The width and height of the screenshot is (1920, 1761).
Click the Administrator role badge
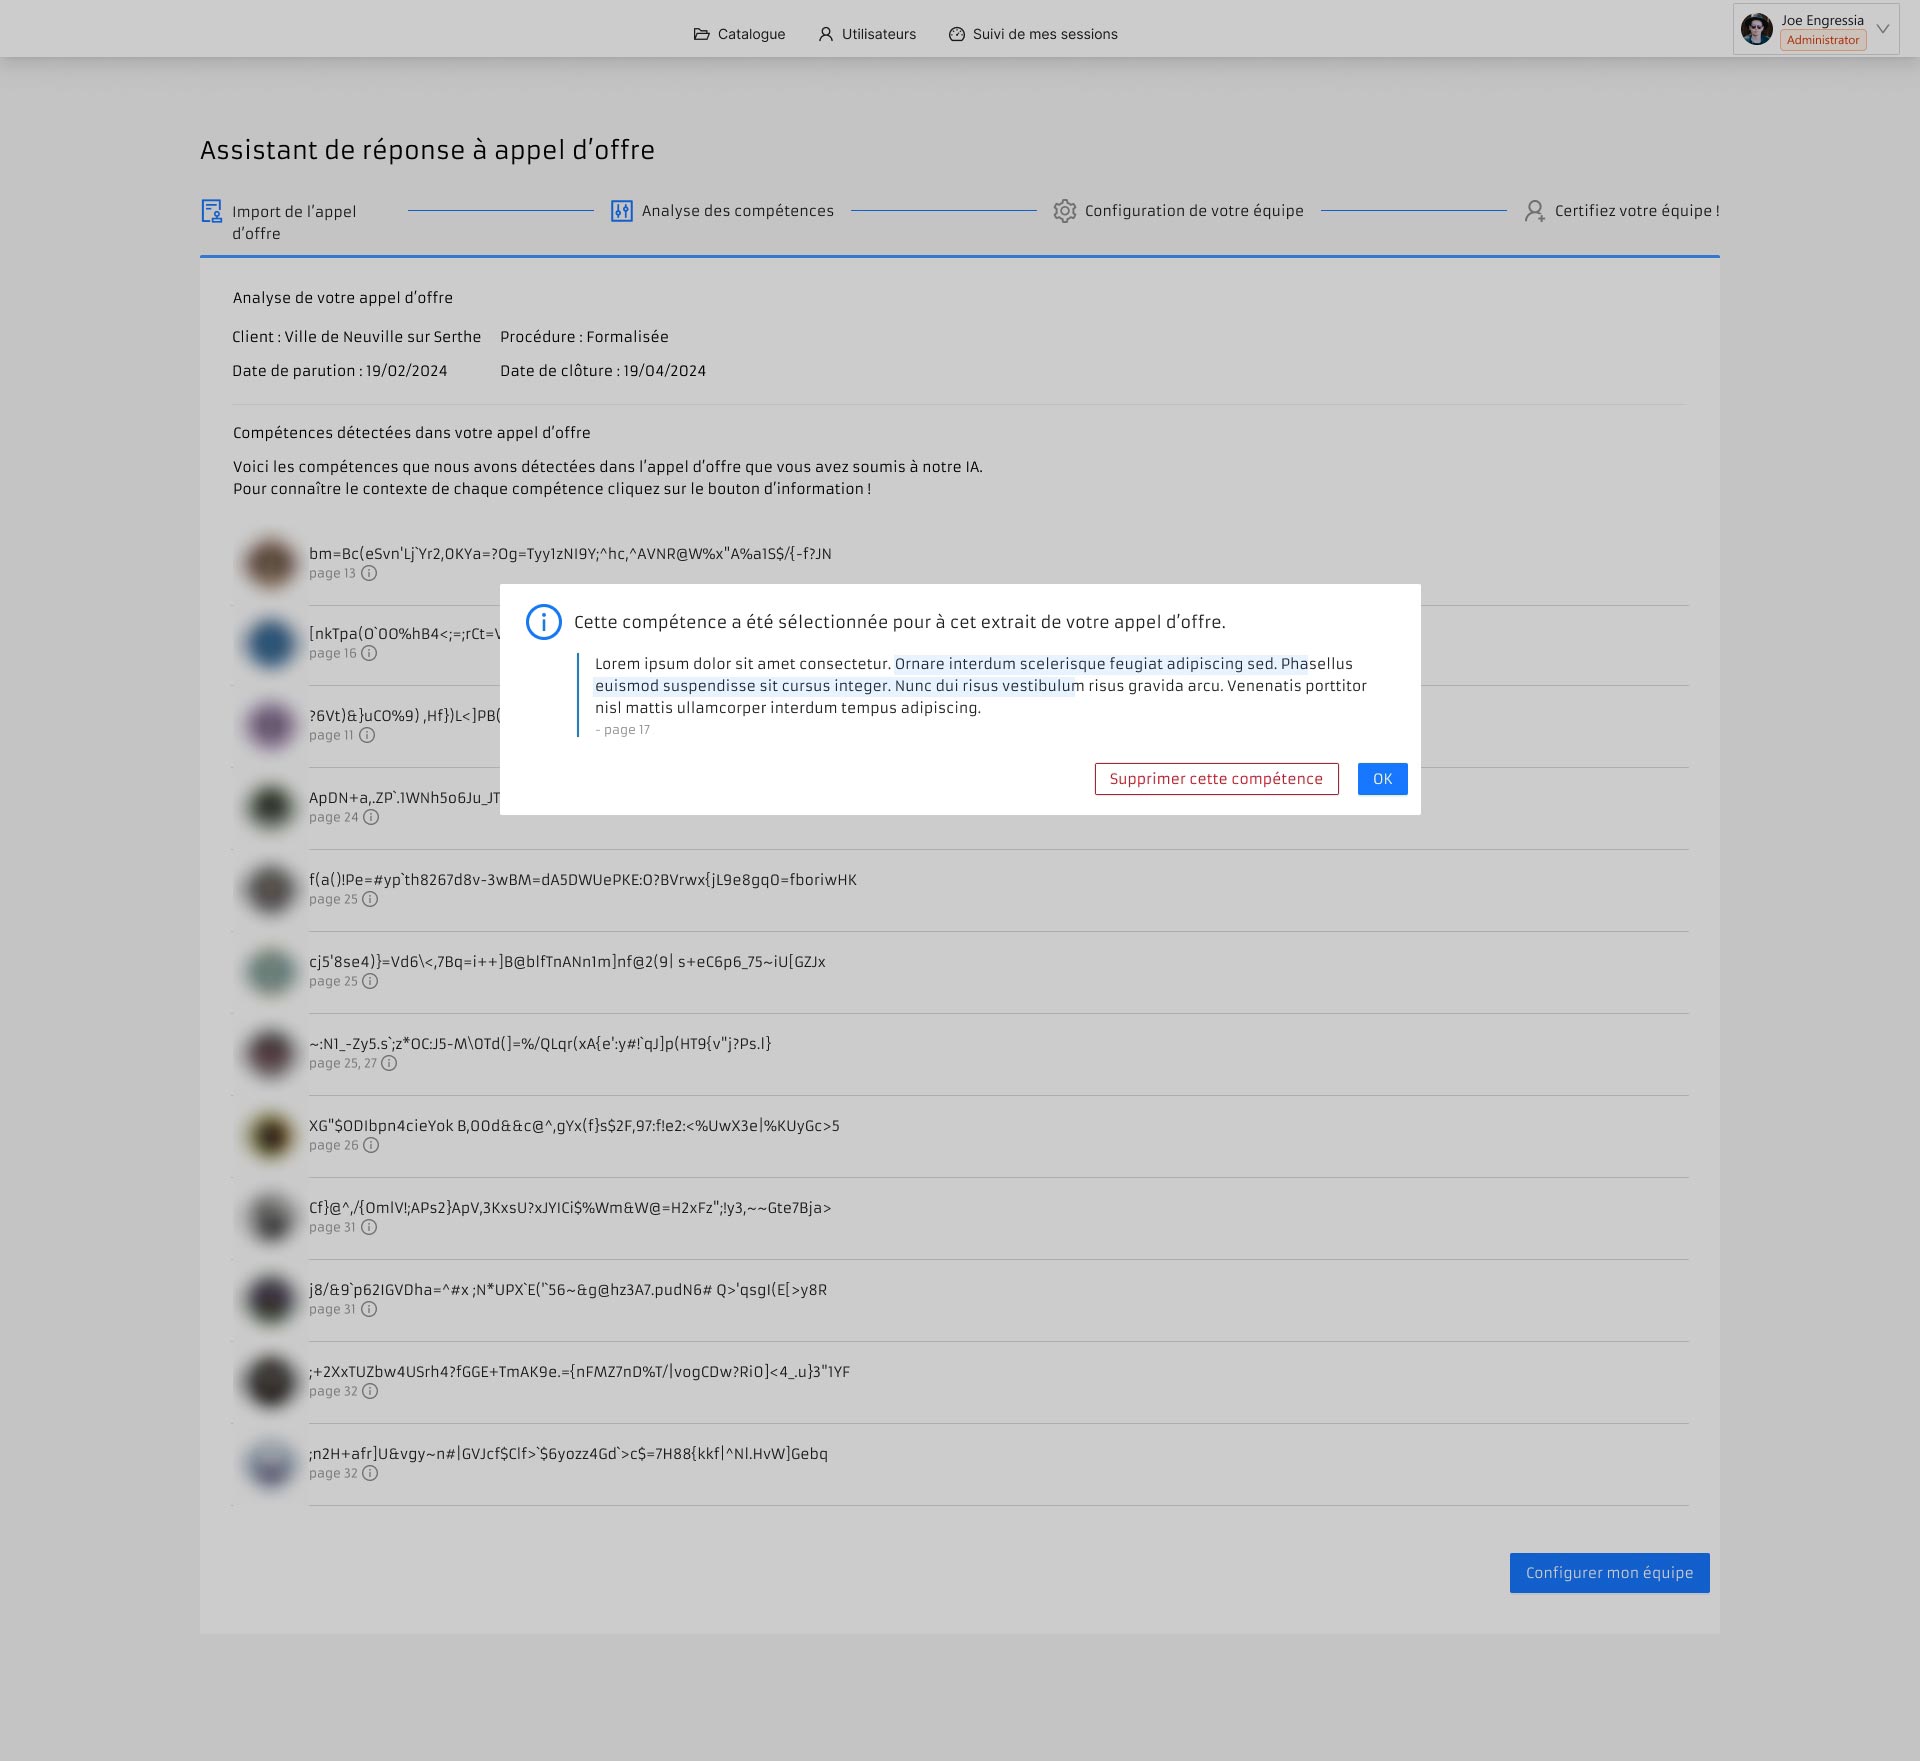[1822, 40]
